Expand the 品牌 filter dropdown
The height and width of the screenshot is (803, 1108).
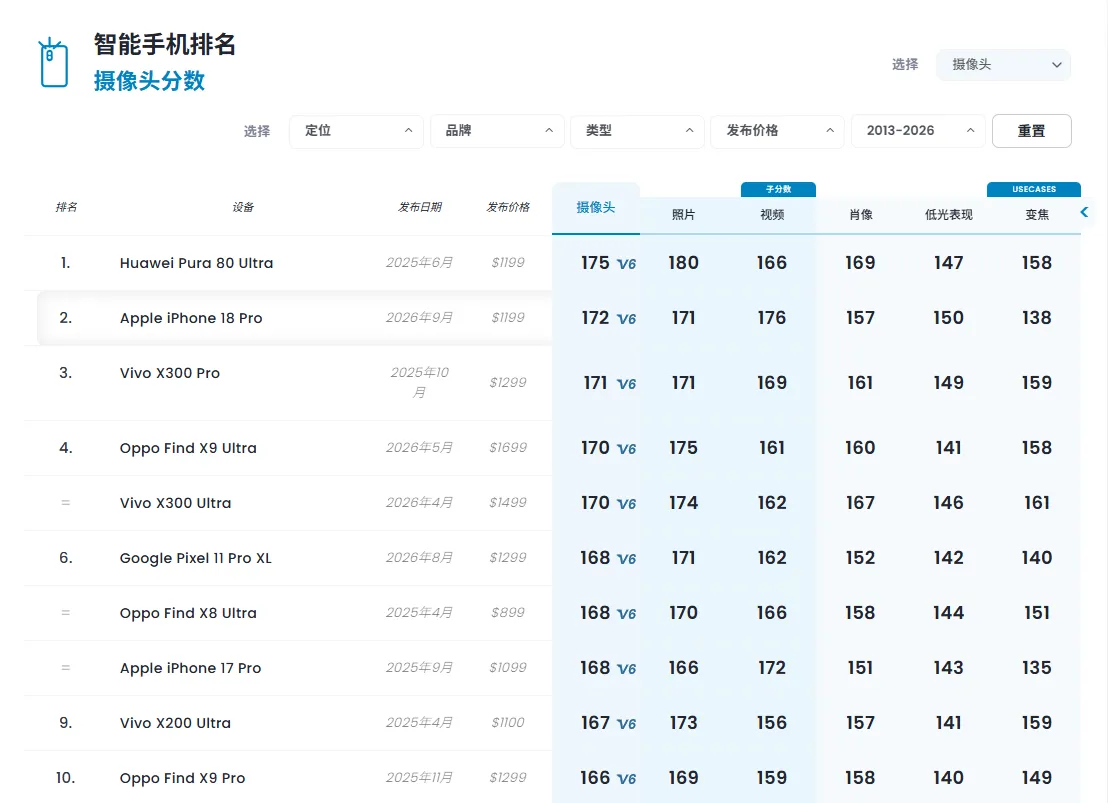(x=497, y=131)
